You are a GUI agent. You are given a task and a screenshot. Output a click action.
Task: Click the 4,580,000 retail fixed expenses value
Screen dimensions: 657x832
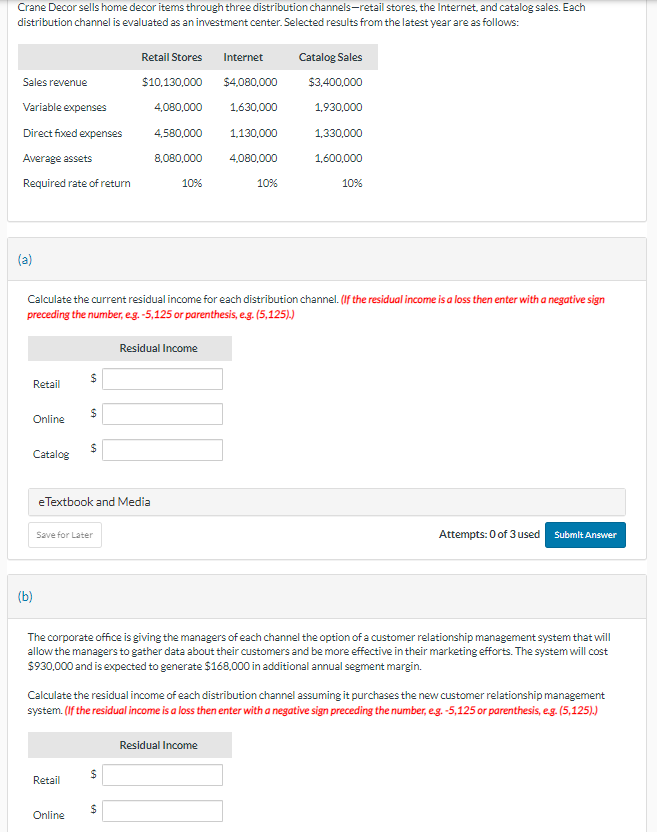coord(178,133)
